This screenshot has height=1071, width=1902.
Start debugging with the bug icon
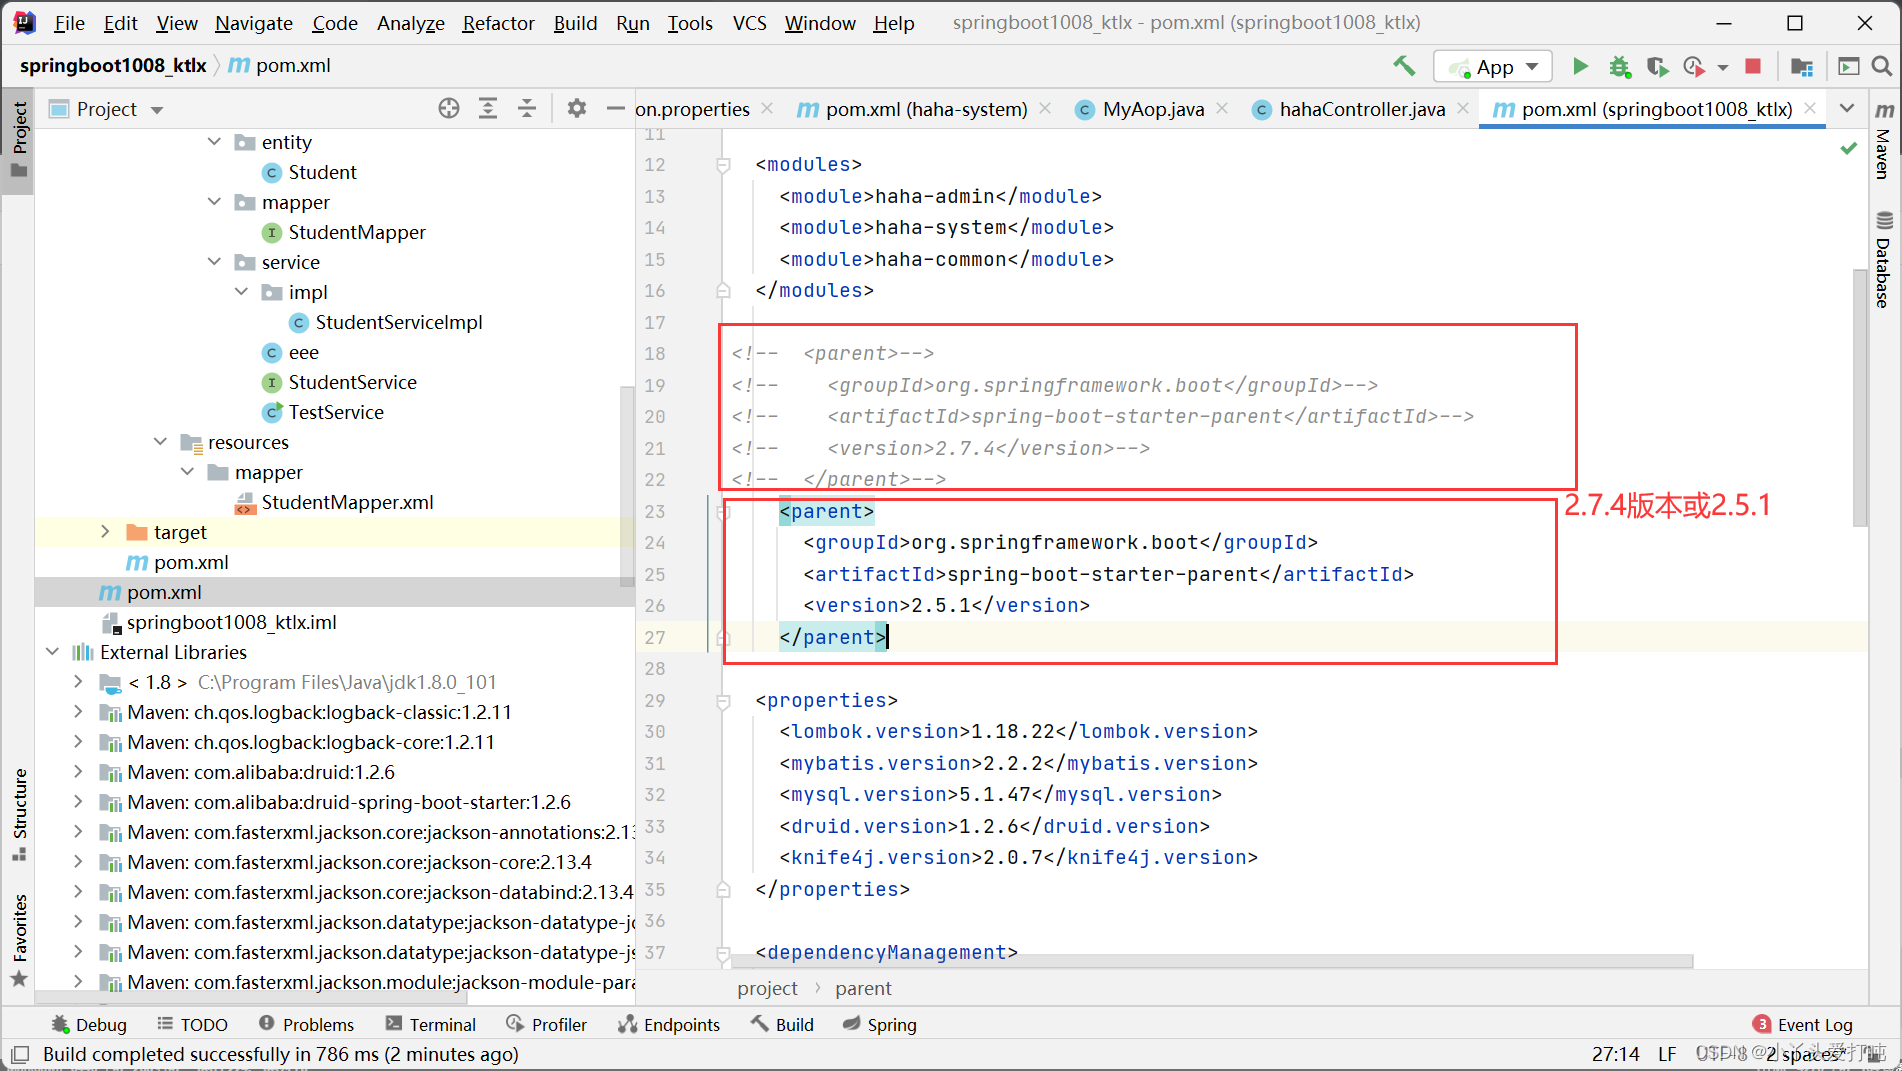click(x=1619, y=66)
